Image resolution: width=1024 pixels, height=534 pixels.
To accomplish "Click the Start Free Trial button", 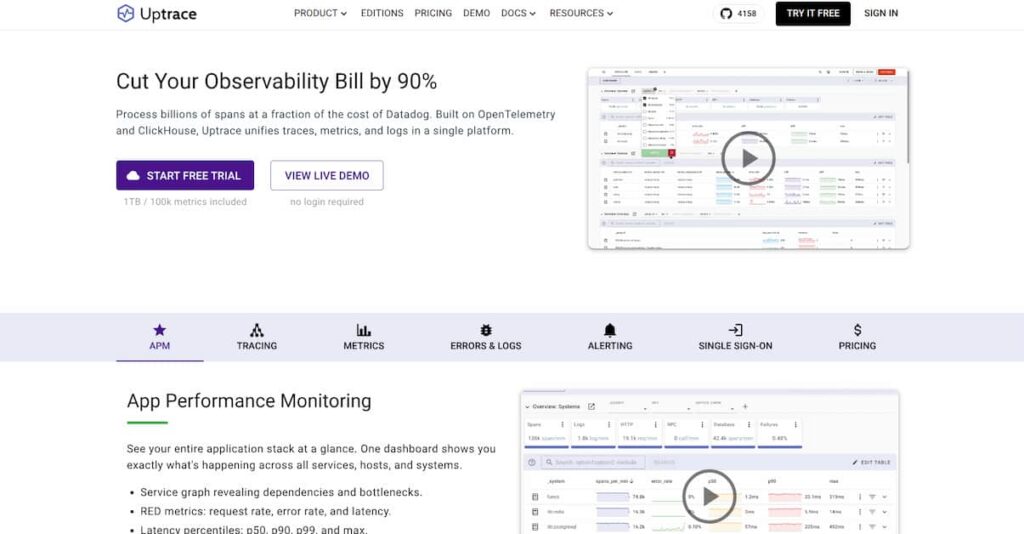I will [185, 175].
